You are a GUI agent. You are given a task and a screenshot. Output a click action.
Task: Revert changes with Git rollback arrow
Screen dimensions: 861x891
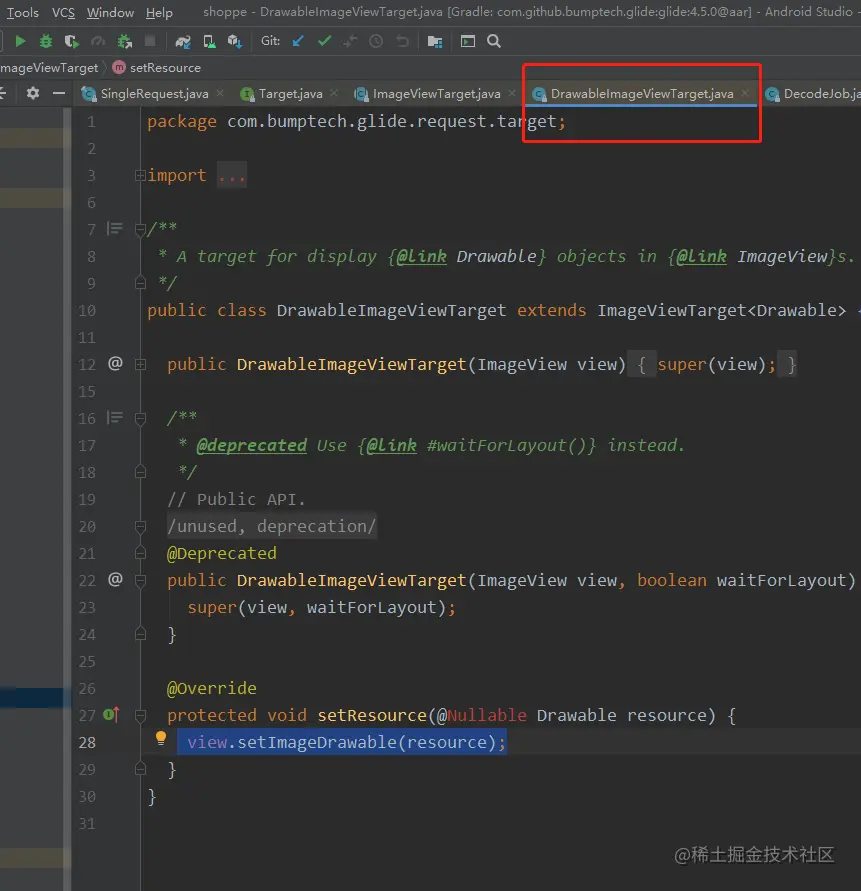click(402, 41)
